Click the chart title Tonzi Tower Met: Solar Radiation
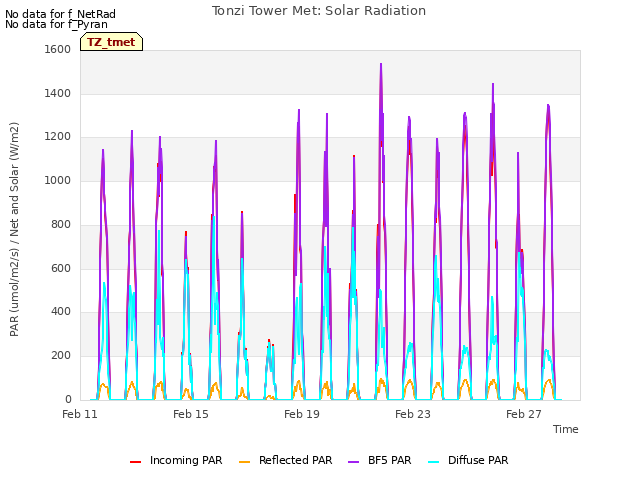640x480 pixels. point(319,11)
